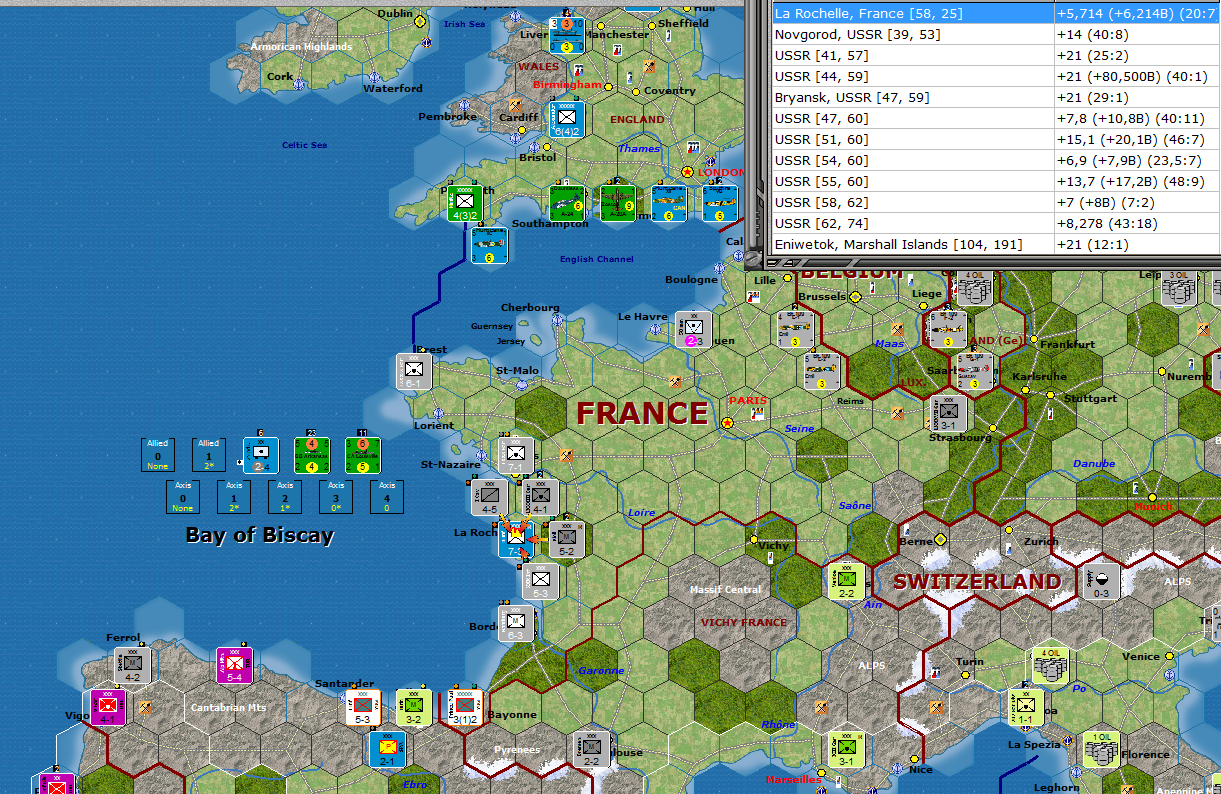Select the magenta 5-4 unit in Spain
Image resolution: width=1221 pixels, height=794 pixels.
point(235,666)
